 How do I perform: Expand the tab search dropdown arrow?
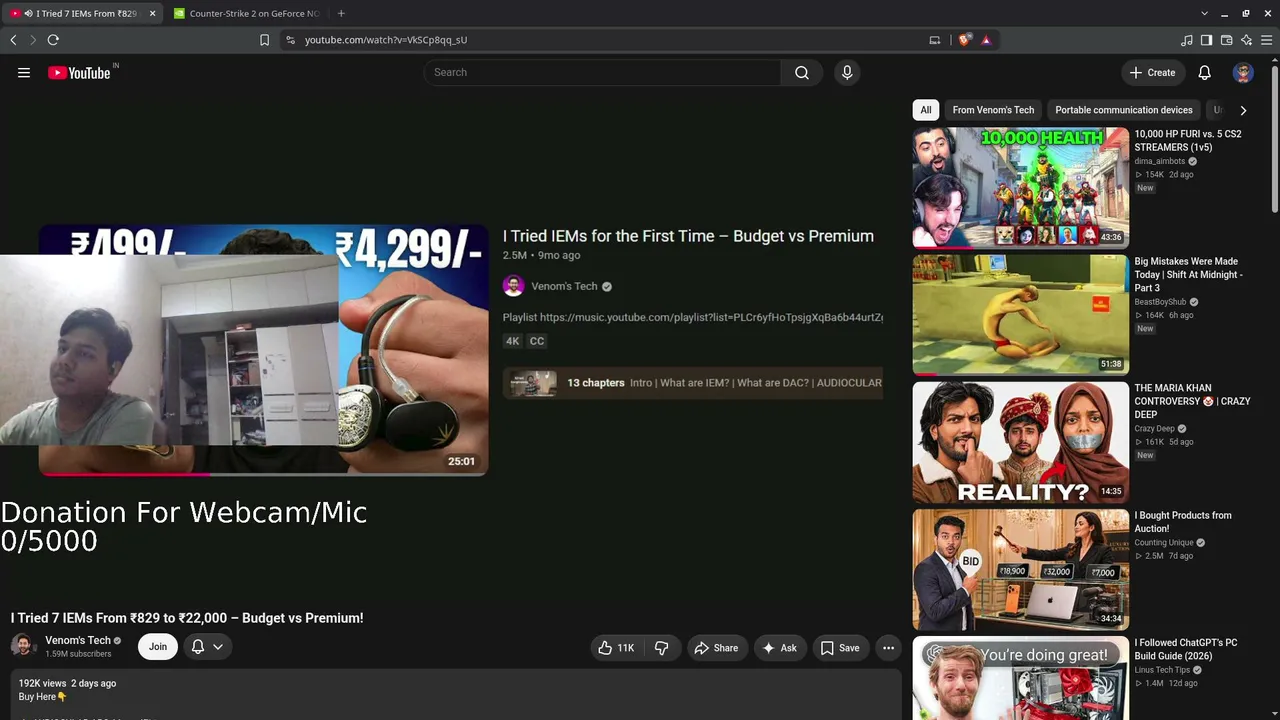(x=1205, y=13)
